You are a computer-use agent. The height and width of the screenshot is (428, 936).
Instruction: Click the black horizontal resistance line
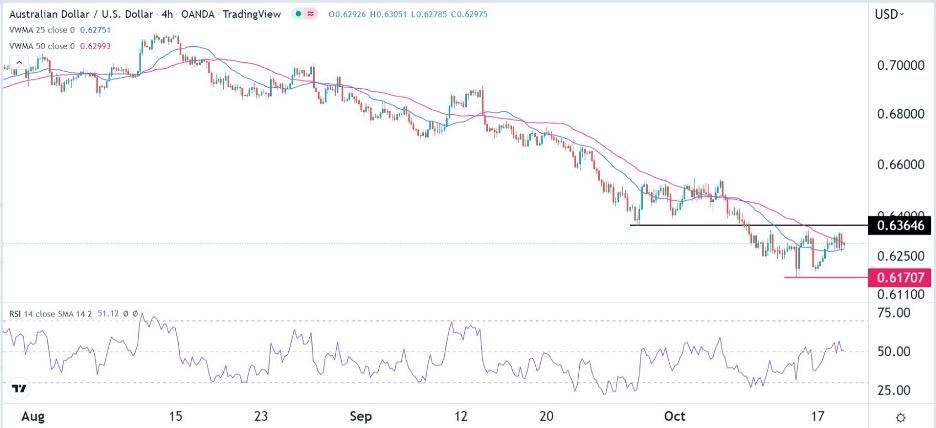(751, 226)
